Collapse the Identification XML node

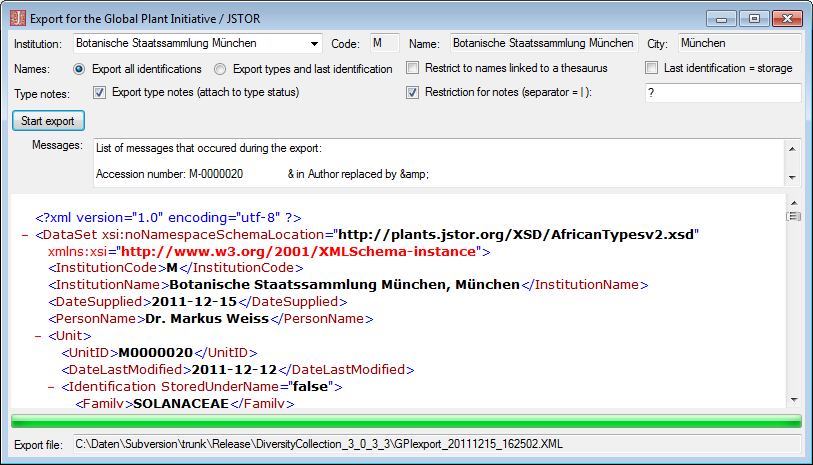[x=51, y=387]
